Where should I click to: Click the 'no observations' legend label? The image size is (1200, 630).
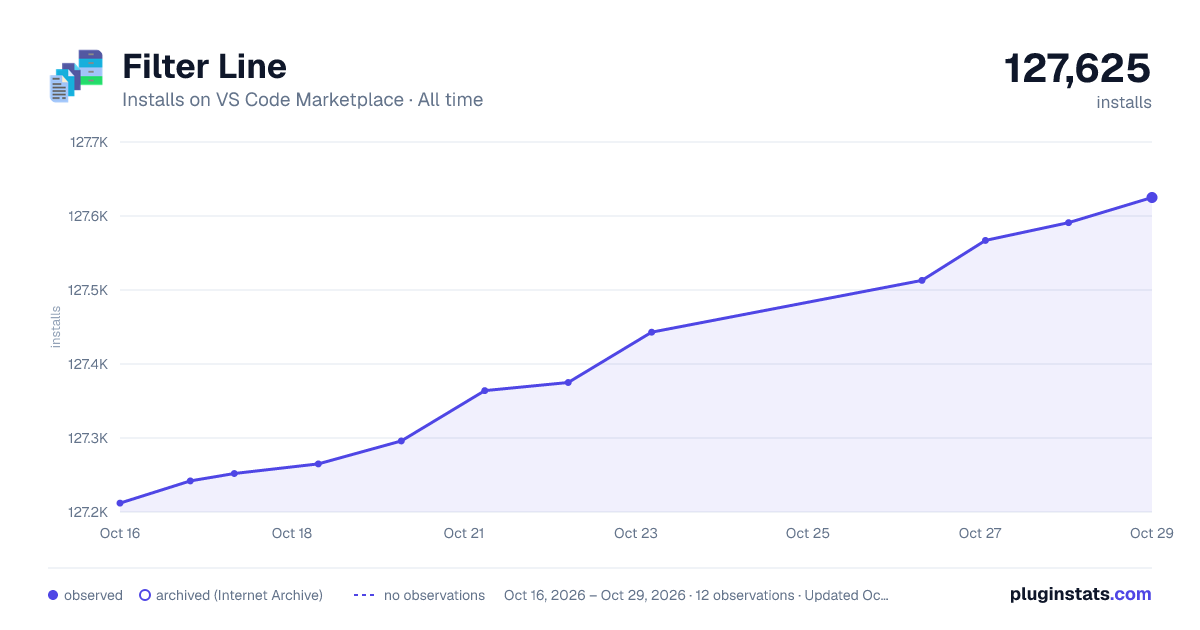click(x=434, y=595)
